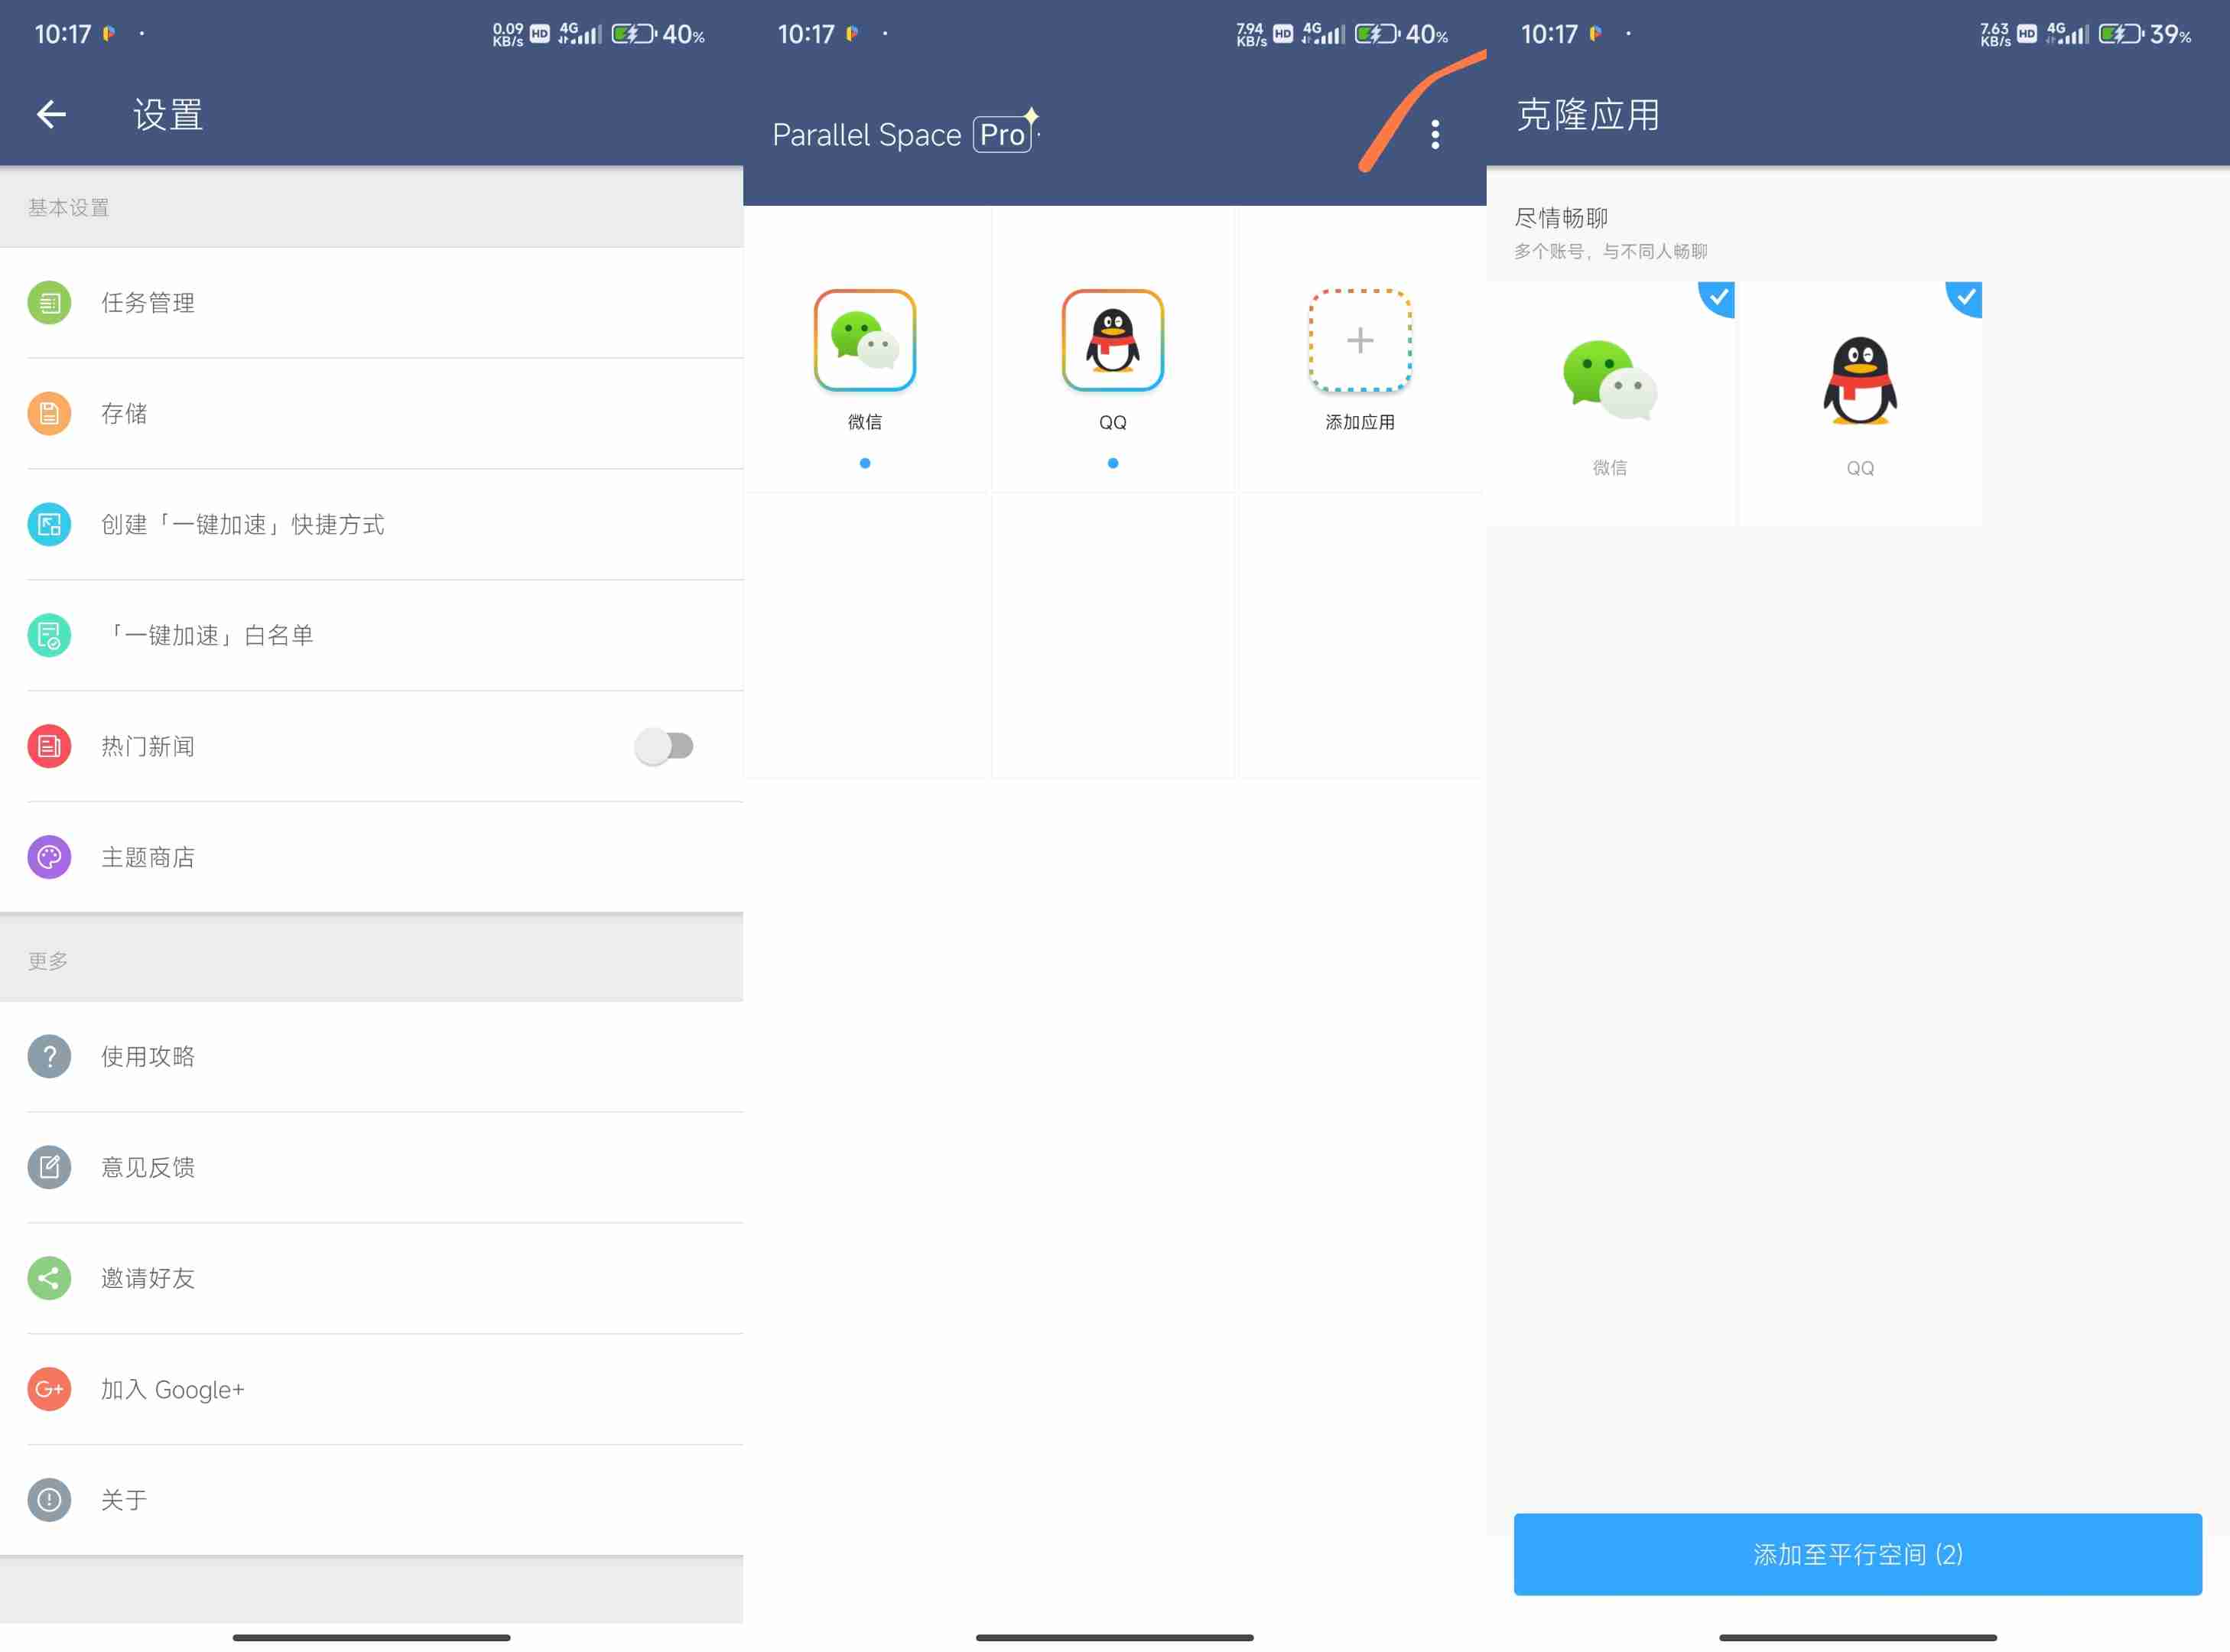Tap the 关于 info icon
The image size is (2230, 1652).
coord(49,1500)
